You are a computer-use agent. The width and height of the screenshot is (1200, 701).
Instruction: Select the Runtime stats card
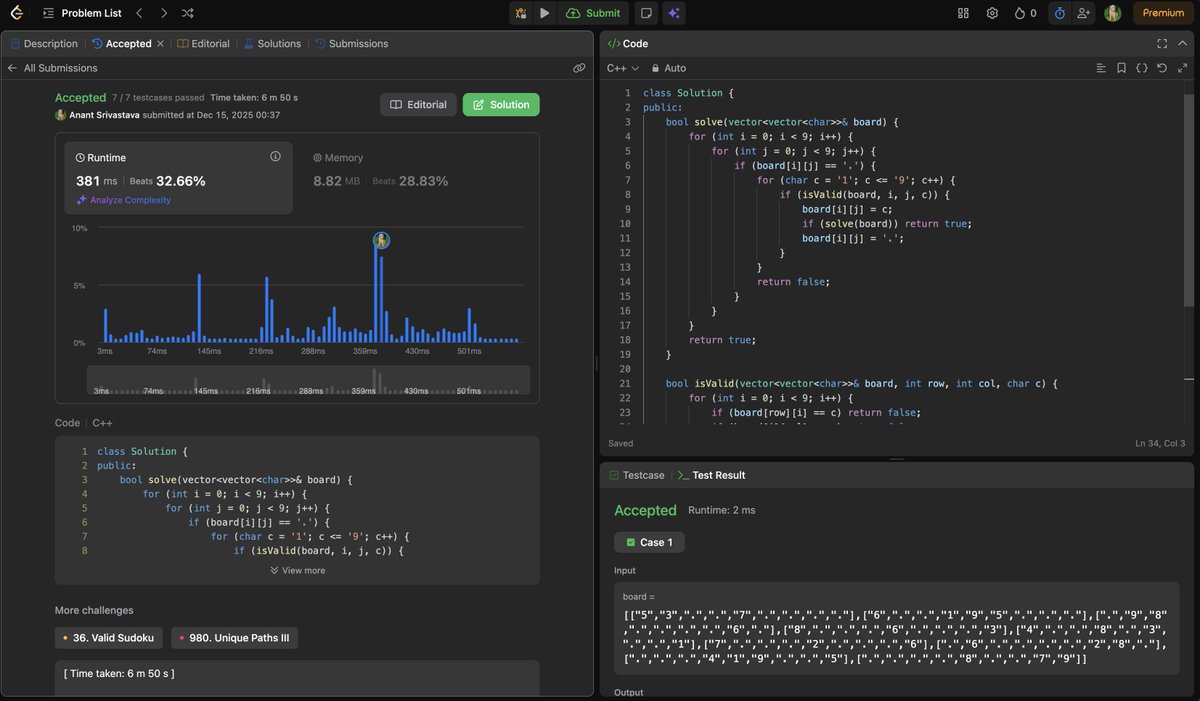click(x=179, y=177)
